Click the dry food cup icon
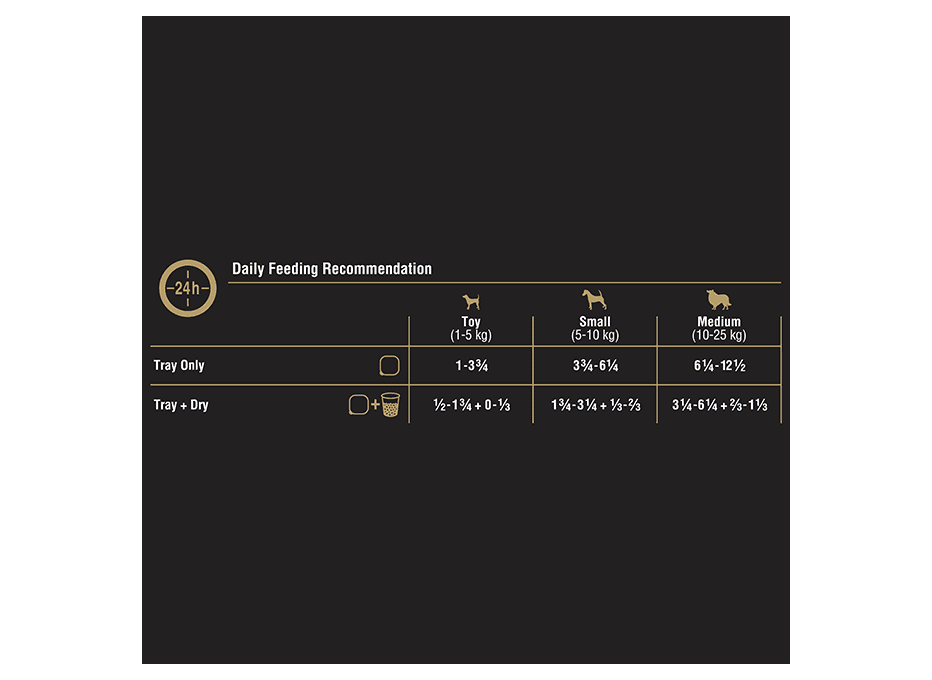 point(391,405)
